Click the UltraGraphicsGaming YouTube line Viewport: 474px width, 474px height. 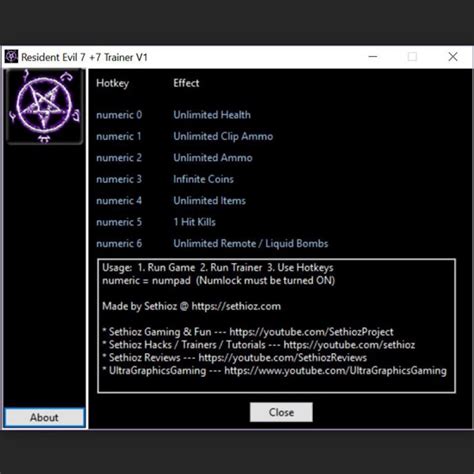pos(274,371)
